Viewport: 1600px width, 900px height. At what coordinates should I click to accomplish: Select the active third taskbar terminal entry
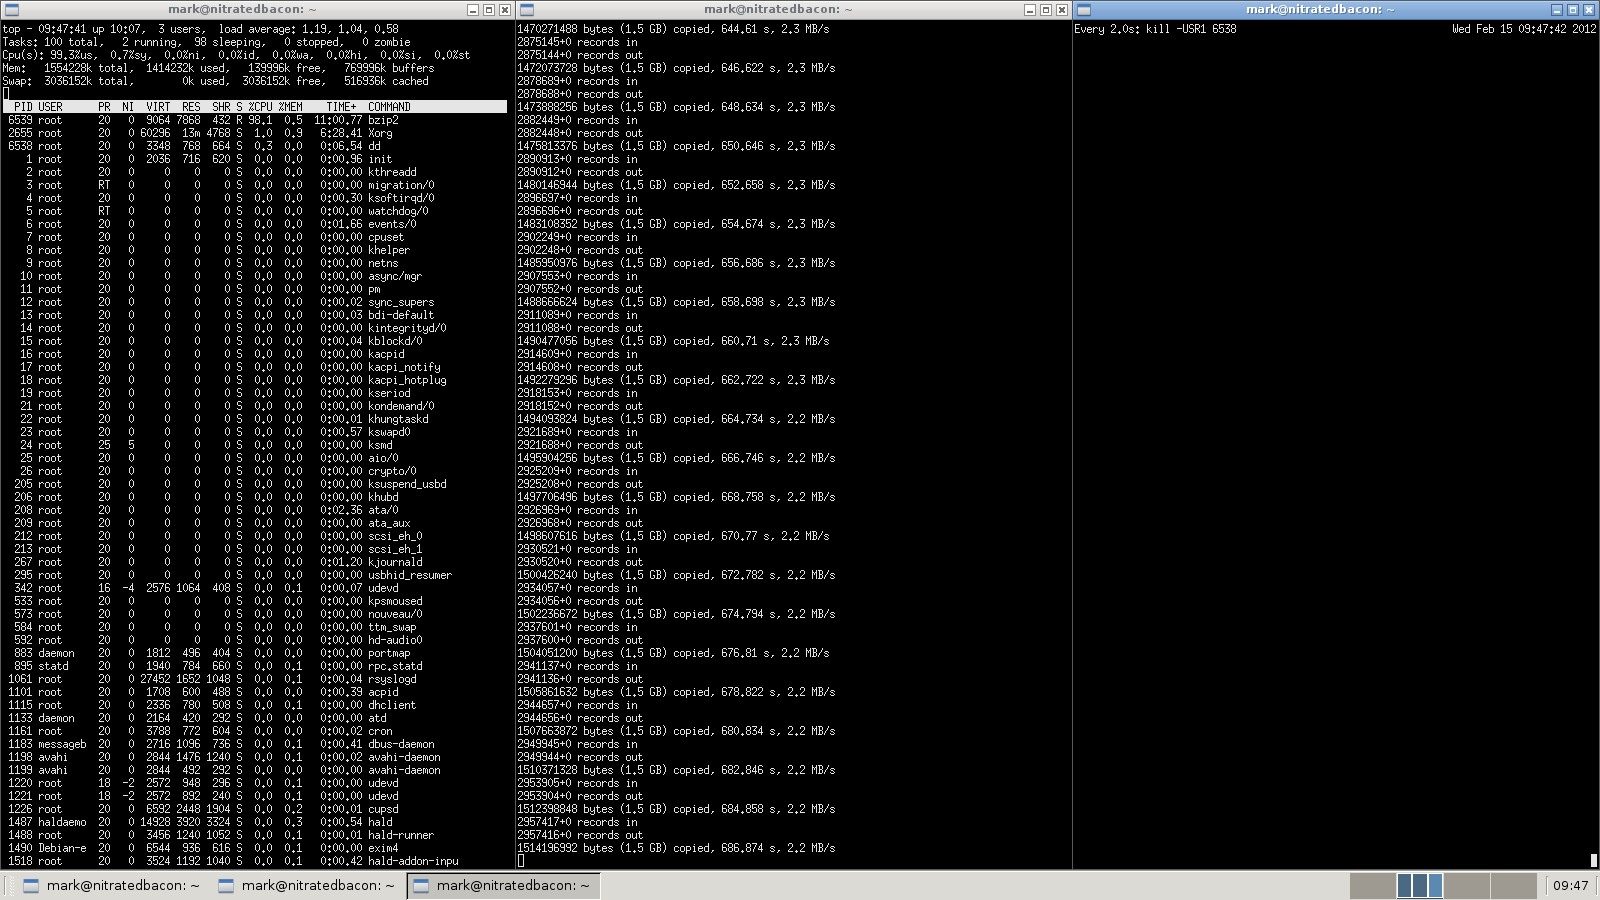tap(502, 885)
